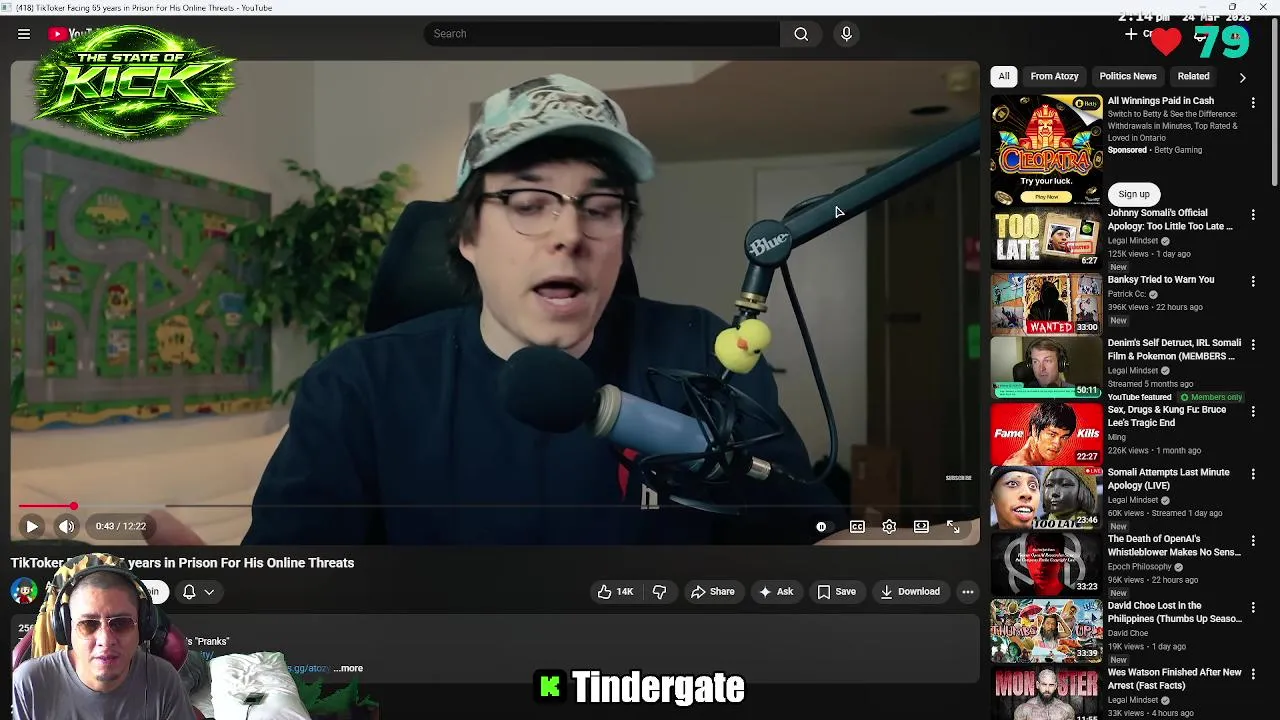The image size is (1280, 720).
Task: Open options for Bruce Lee video
Action: pyautogui.click(x=1252, y=412)
